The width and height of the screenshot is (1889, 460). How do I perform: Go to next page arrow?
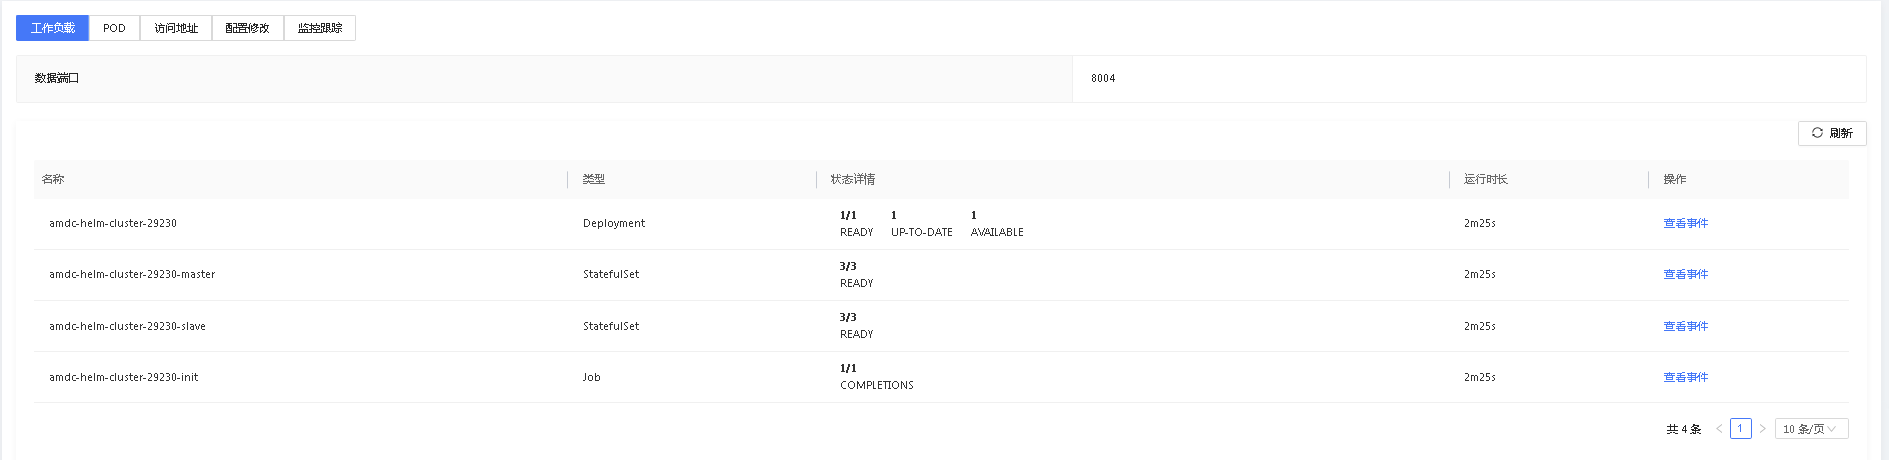click(x=1762, y=429)
